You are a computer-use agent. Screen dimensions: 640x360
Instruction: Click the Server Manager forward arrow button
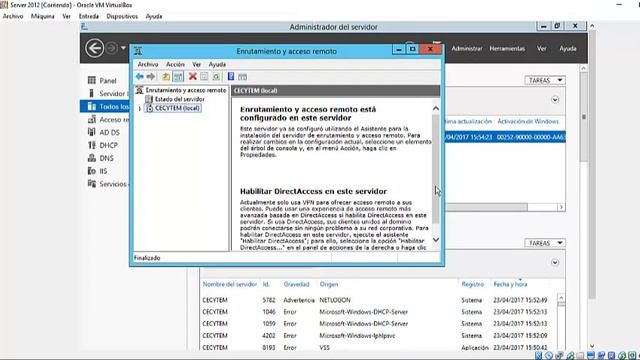111,48
